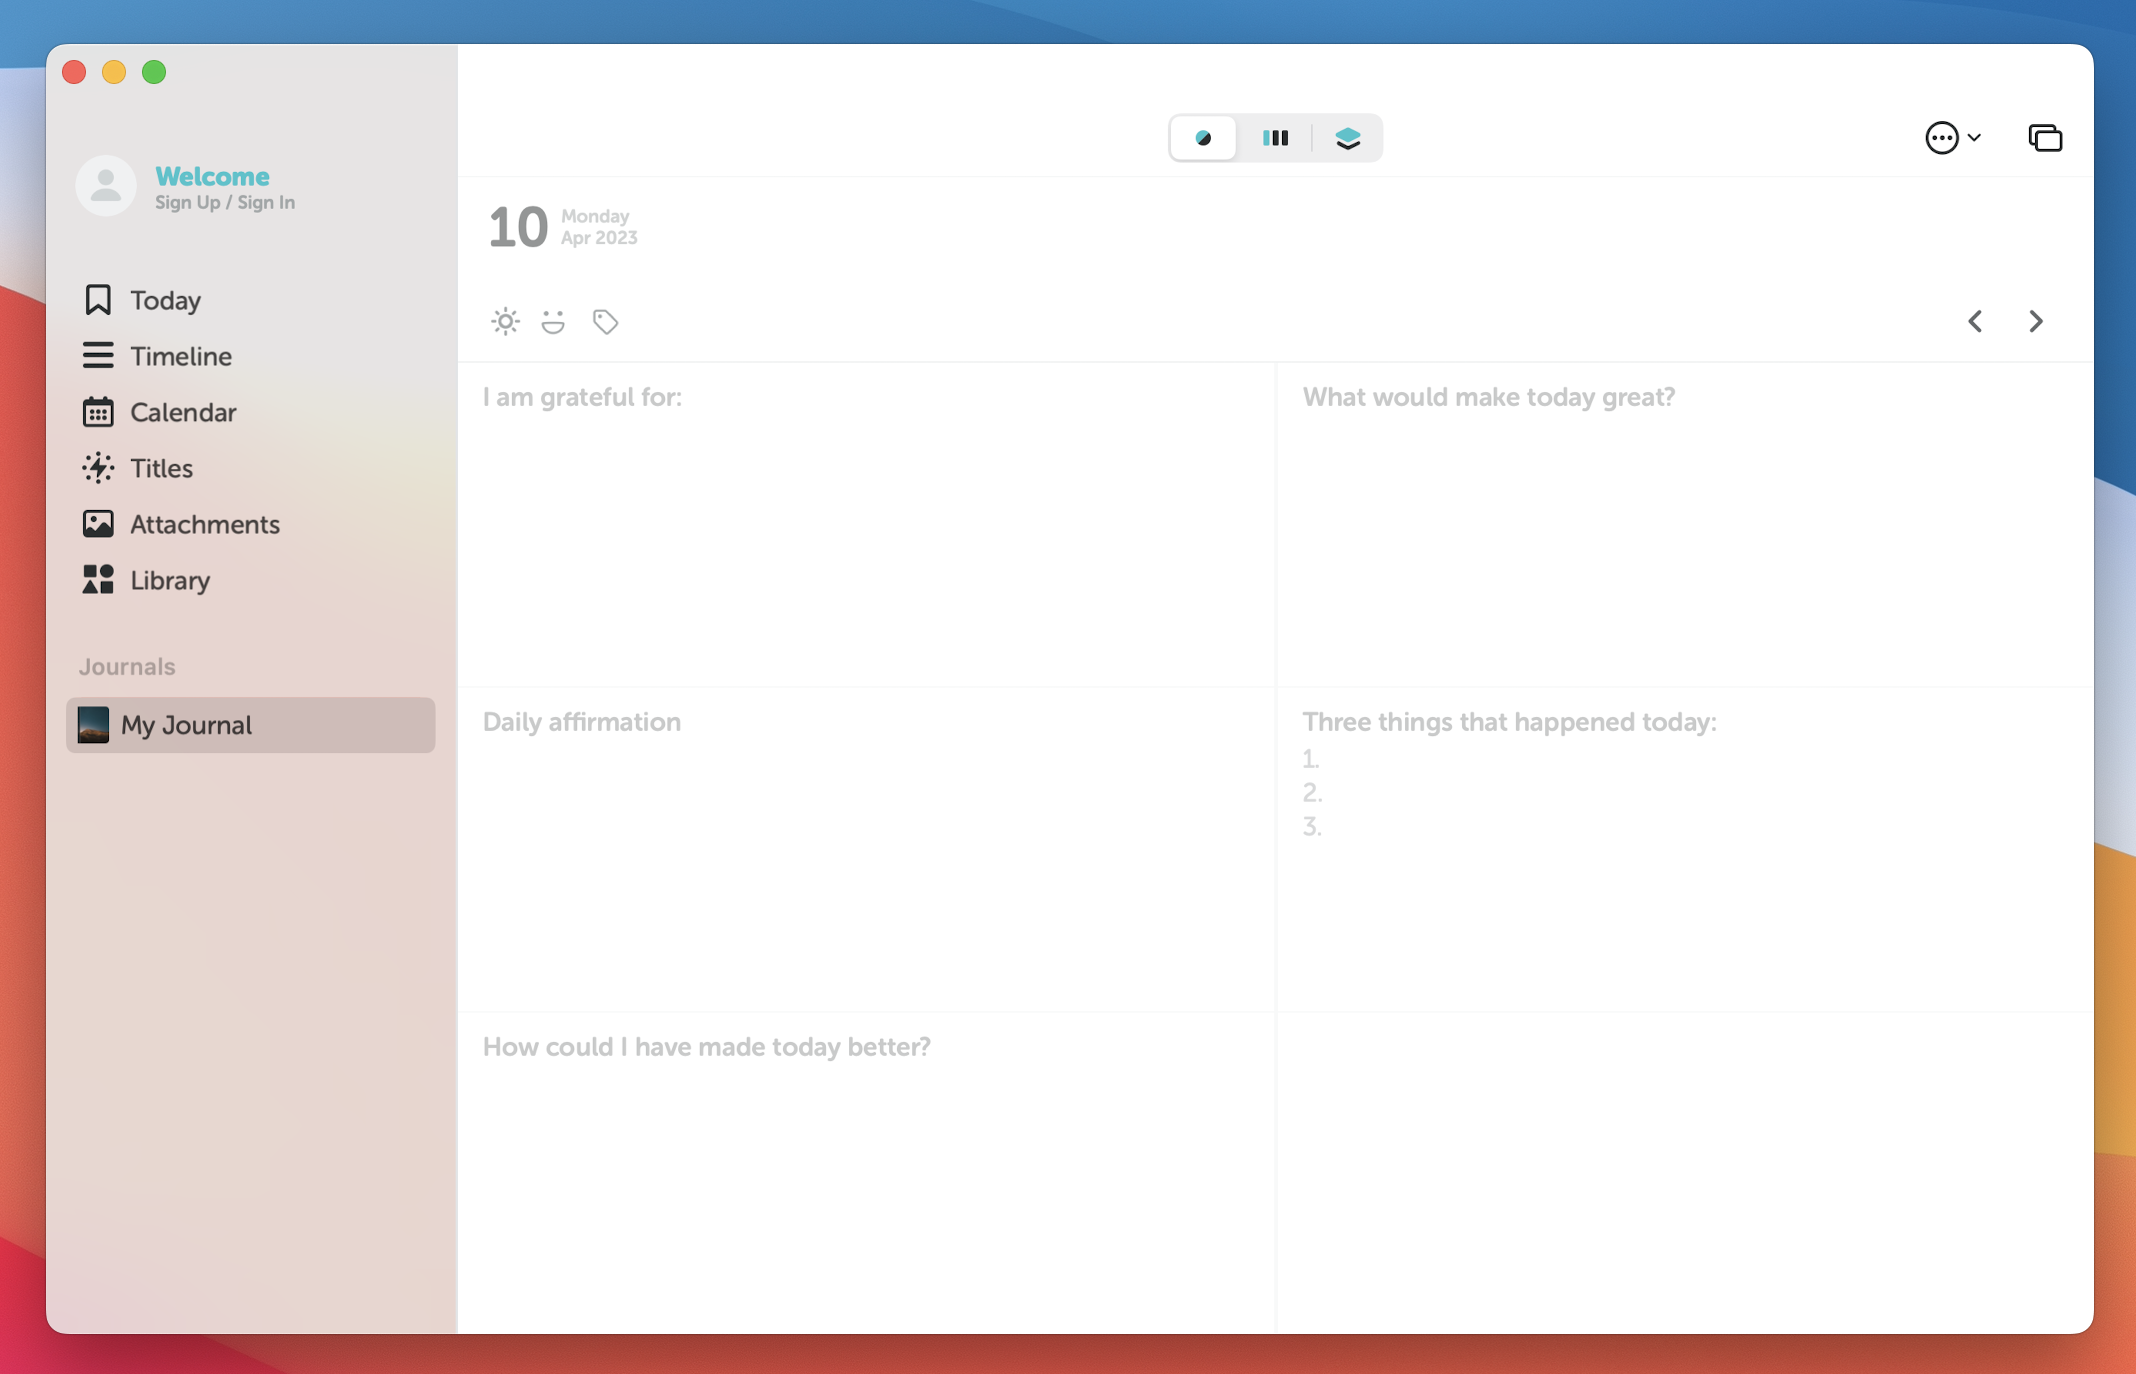Image resolution: width=2136 pixels, height=1374 pixels.
Task: Navigate to next day entry
Action: (2035, 319)
